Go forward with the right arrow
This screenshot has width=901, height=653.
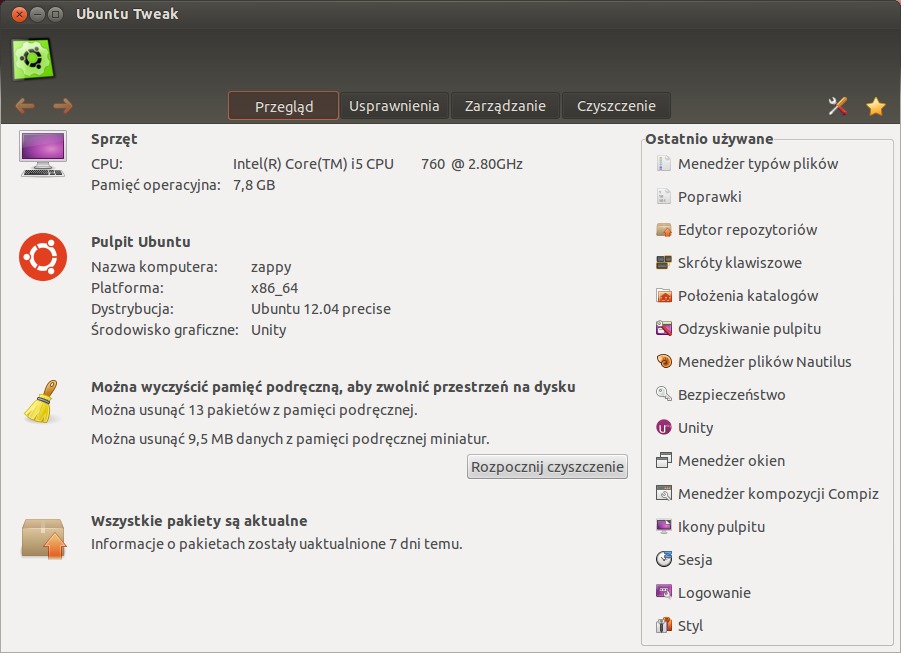pos(63,106)
